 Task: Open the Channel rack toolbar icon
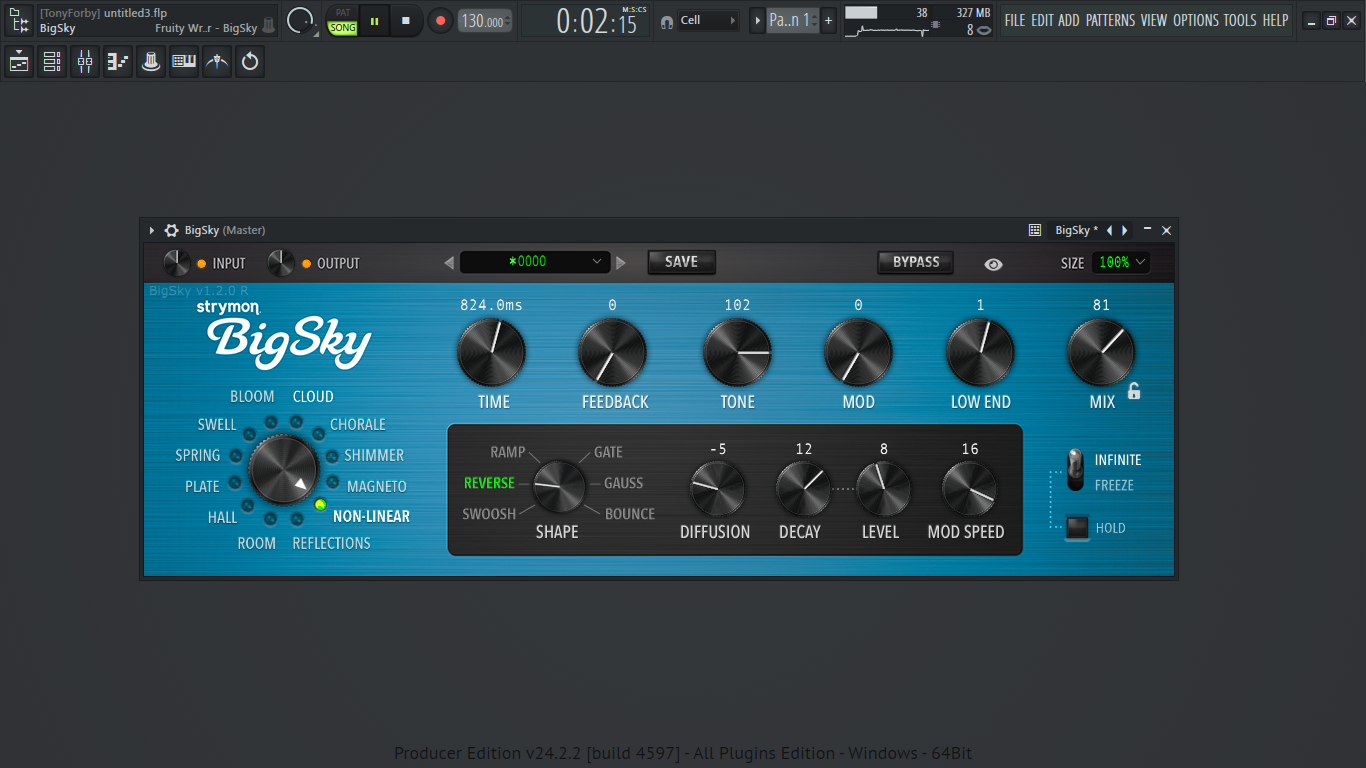click(52, 63)
